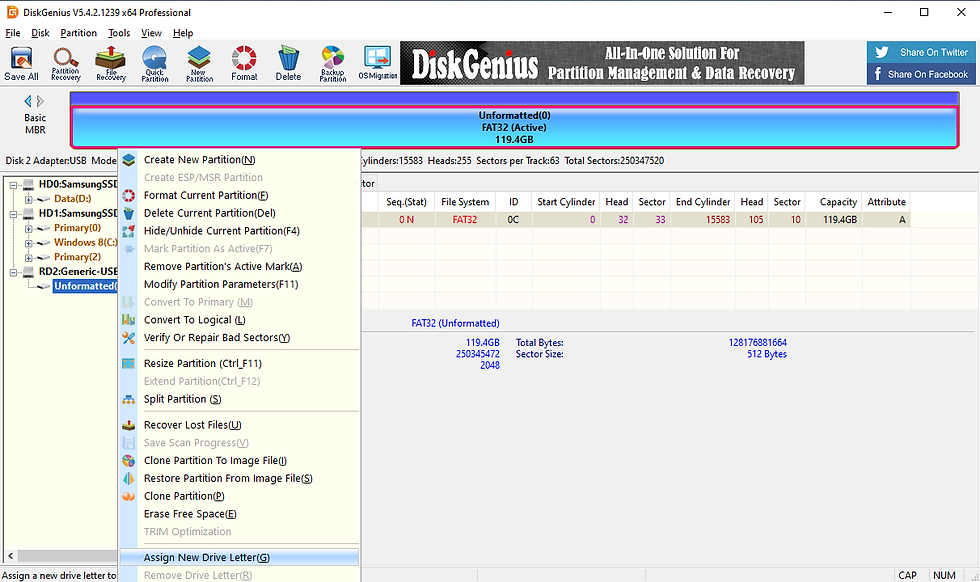Open the Partition Recovery tool
This screenshot has width=980, height=582.
tap(66, 63)
